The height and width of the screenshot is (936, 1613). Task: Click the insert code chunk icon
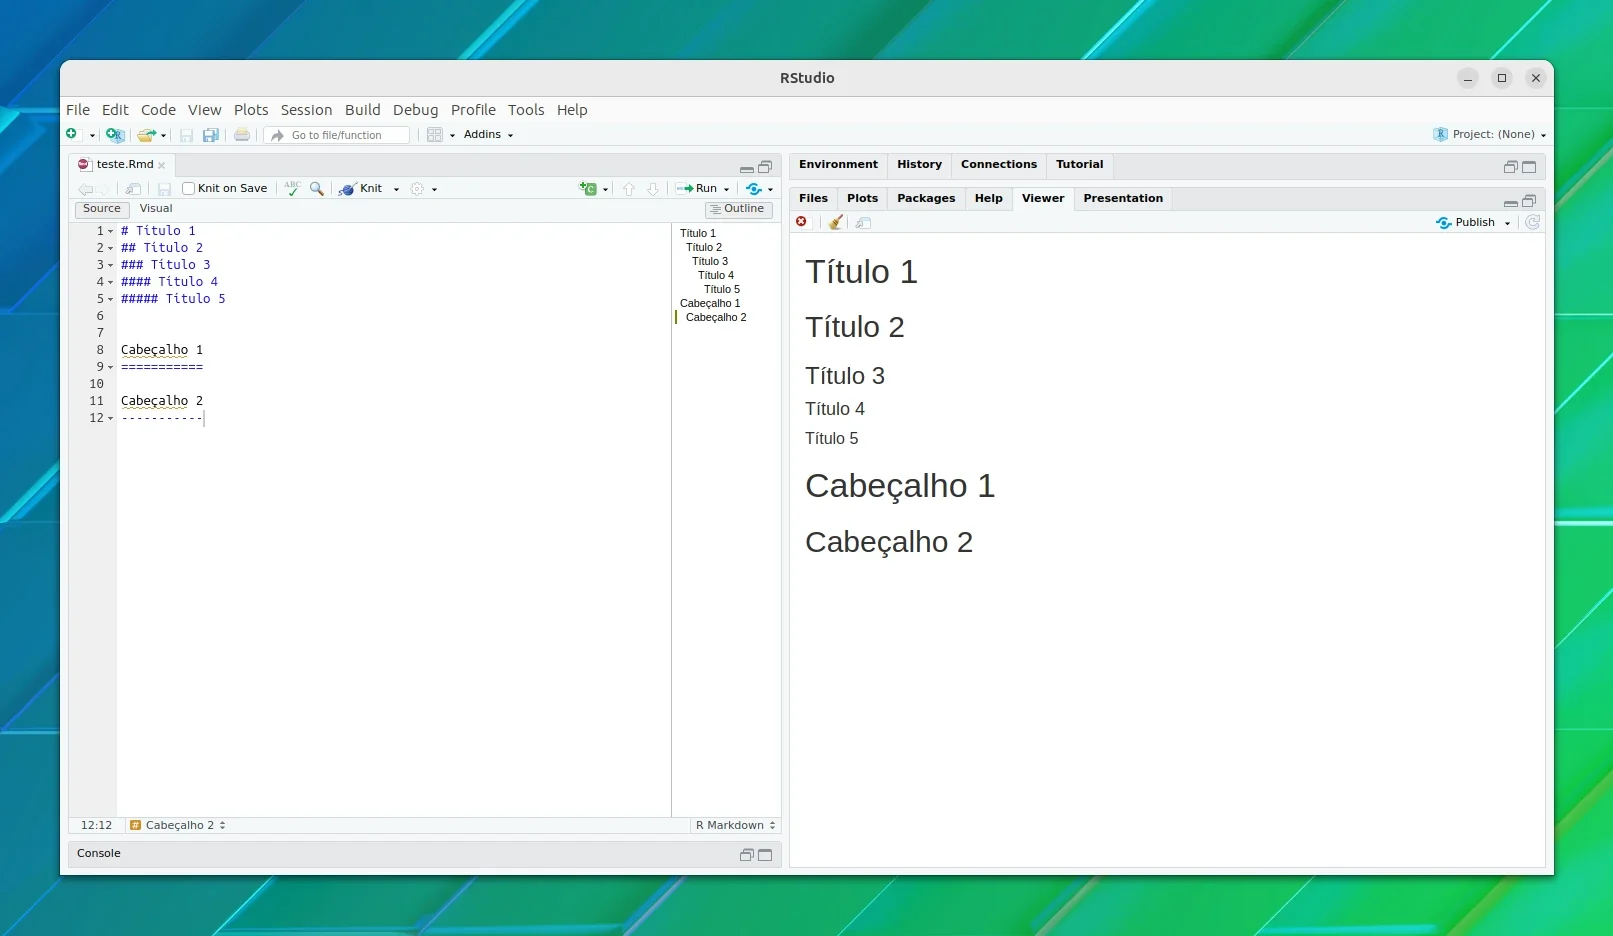(x=588, y=189)
